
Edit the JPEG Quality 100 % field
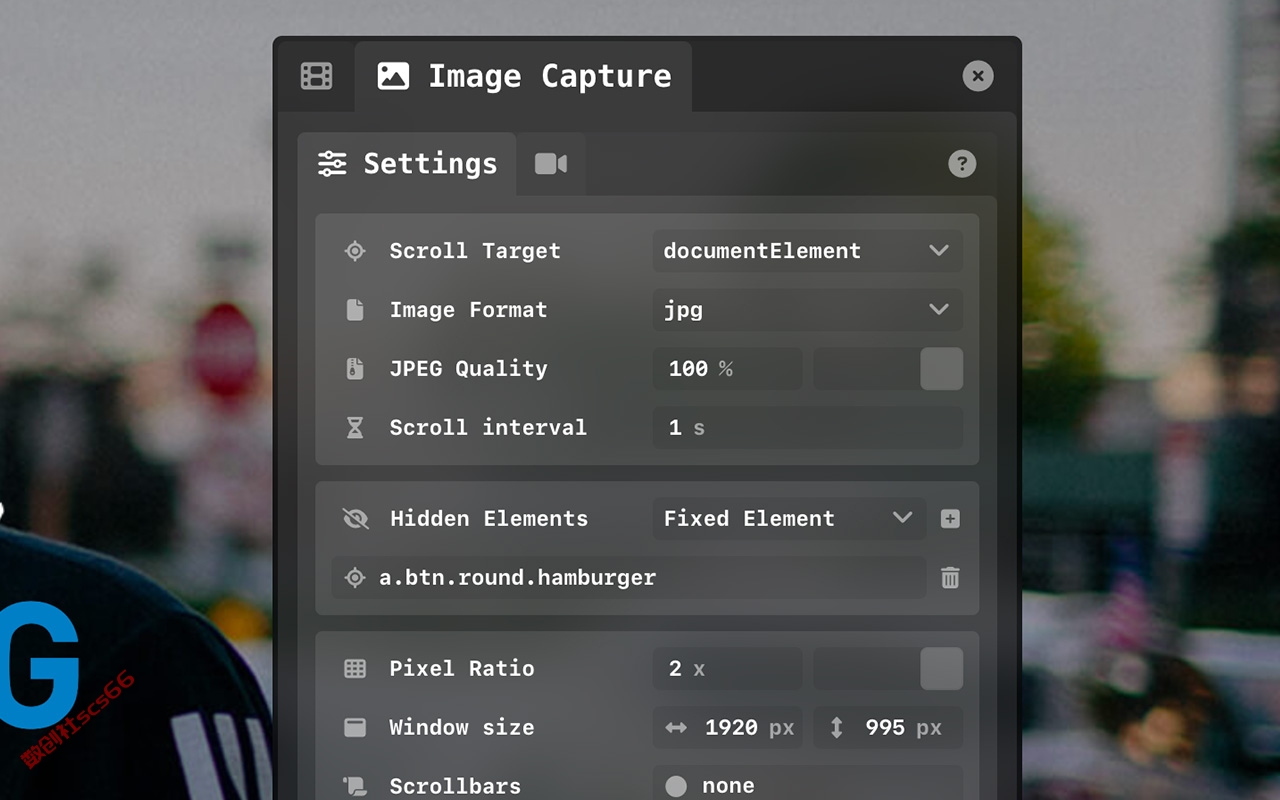728,369
